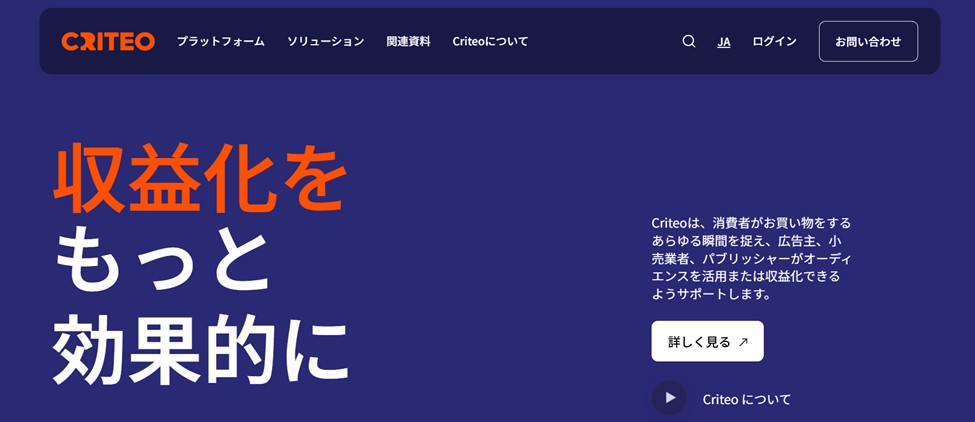
Task: Click the 効果的に headline text
Action: [200, 349]
